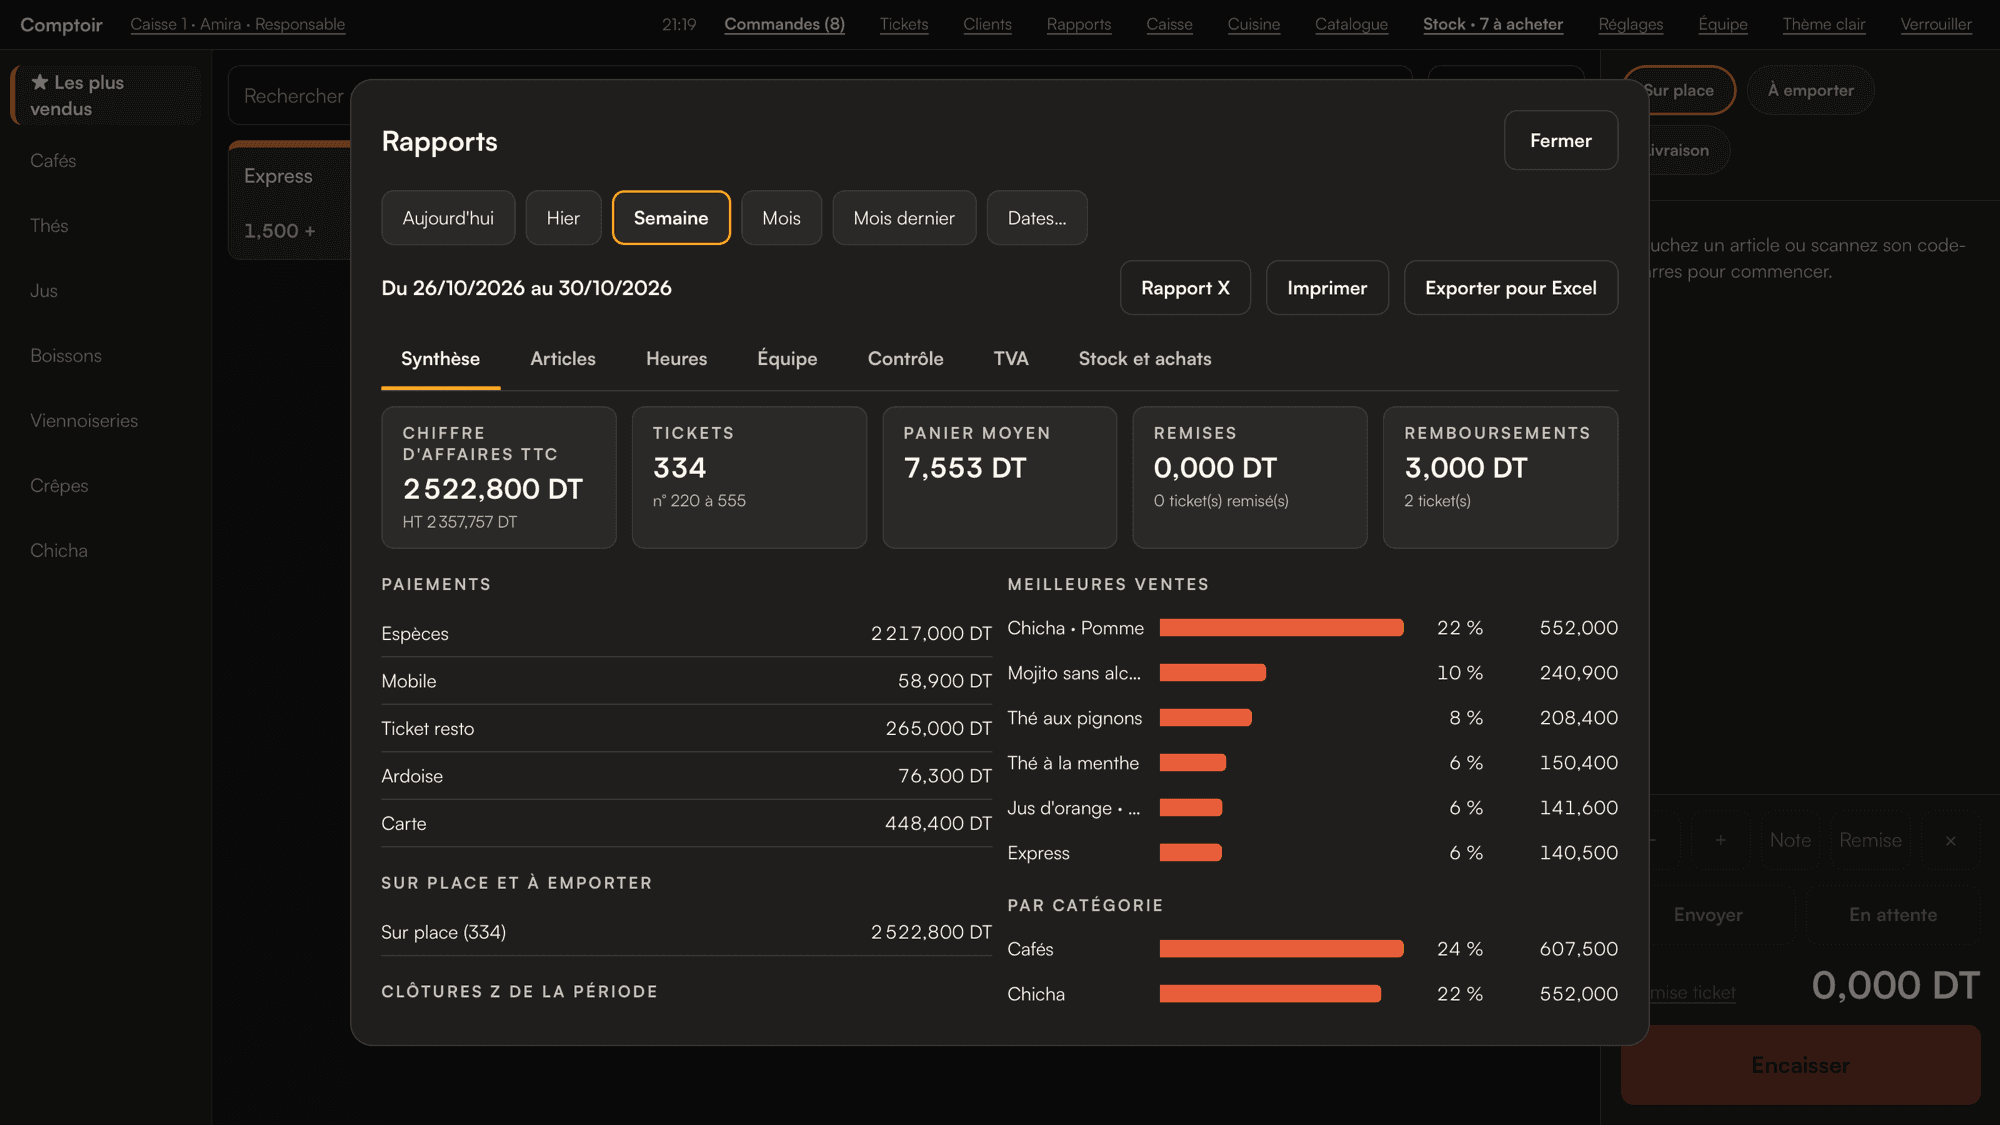Switch to Thème clair

pyautogui.click(x=1824, y=24)
